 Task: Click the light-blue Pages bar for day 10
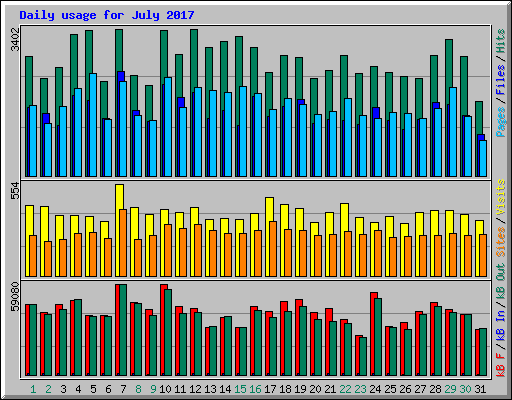pyautogui.click(x=168, y=127)
